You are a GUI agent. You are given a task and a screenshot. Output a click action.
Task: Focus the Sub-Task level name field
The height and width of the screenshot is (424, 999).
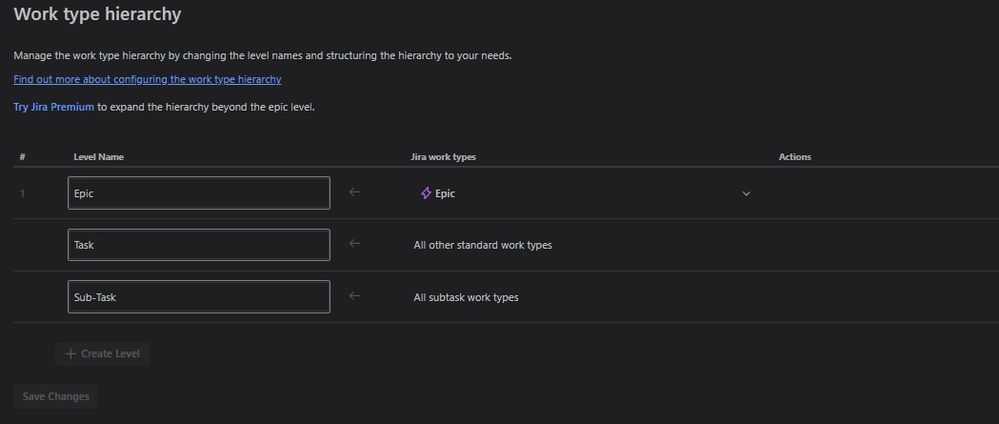pos(199,297)
